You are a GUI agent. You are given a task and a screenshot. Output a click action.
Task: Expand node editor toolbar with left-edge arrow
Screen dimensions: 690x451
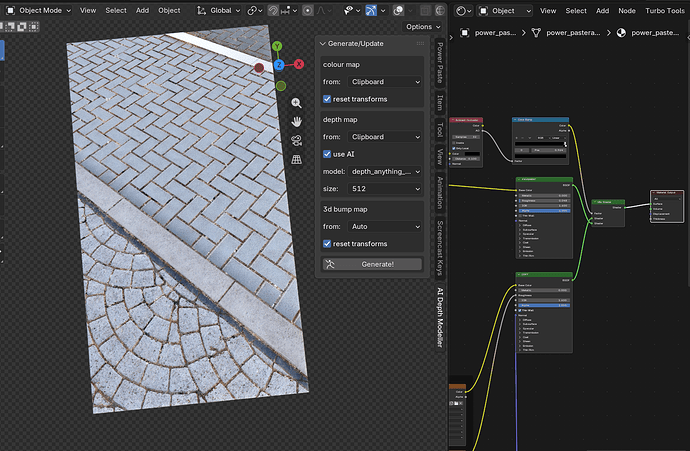tap(451, 37)
